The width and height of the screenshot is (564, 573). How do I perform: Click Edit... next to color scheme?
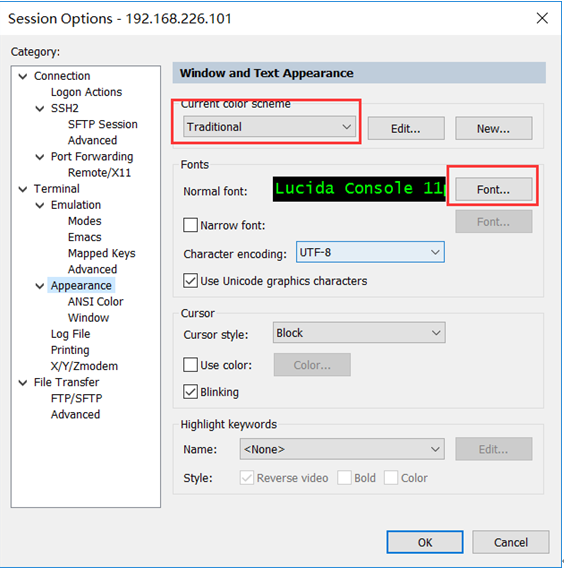pyautogui.click(x=406, y=128)
